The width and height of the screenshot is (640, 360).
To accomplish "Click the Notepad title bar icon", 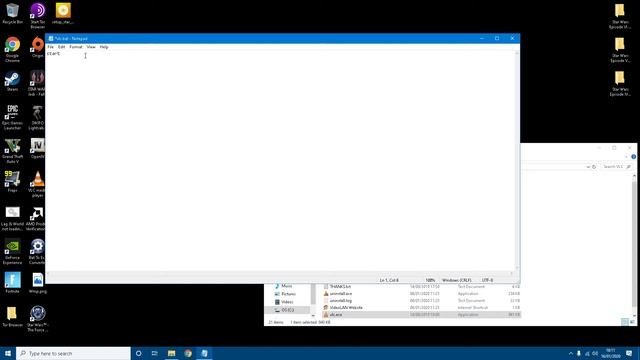I will click(51, 38).
